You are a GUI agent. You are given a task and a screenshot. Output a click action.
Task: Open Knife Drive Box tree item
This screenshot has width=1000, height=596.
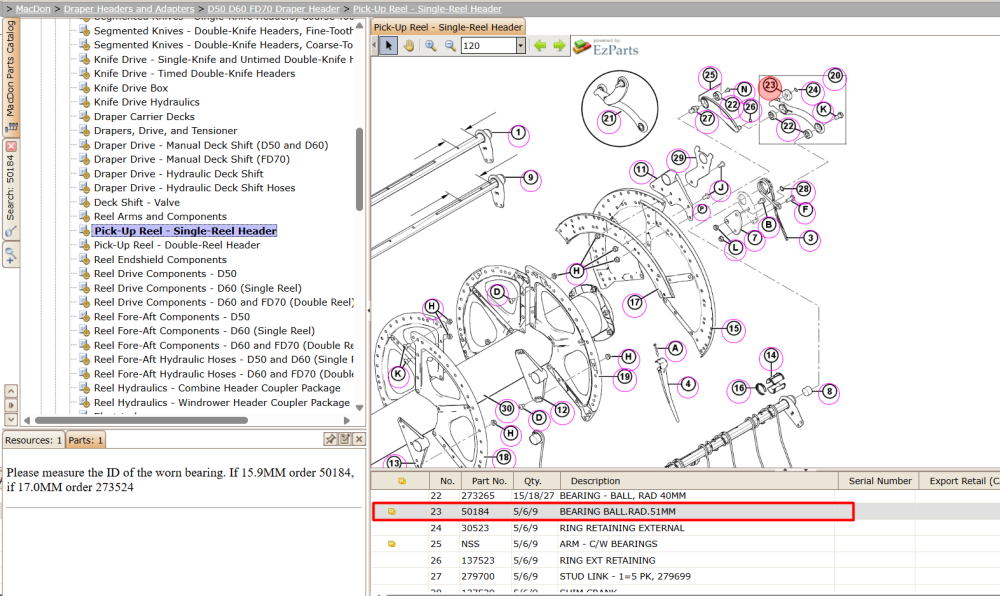(131, 88)
